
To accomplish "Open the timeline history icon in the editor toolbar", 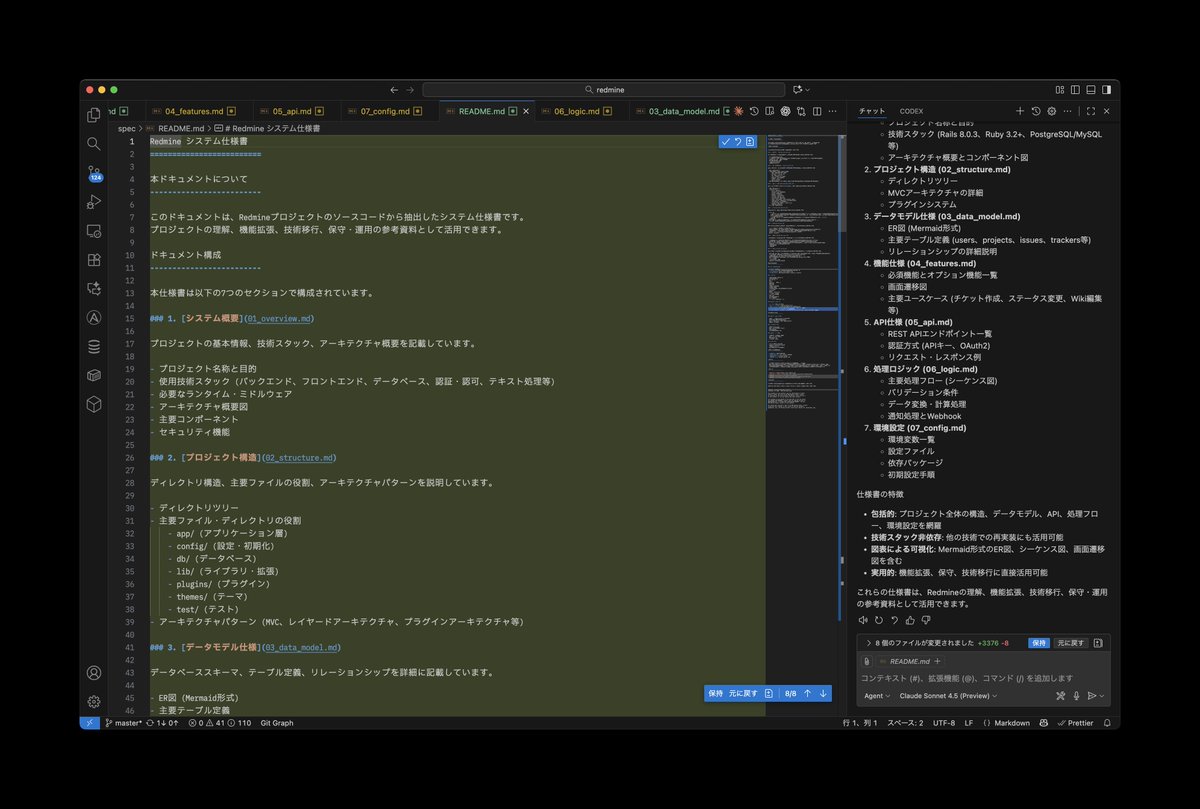I will (754, 111).
